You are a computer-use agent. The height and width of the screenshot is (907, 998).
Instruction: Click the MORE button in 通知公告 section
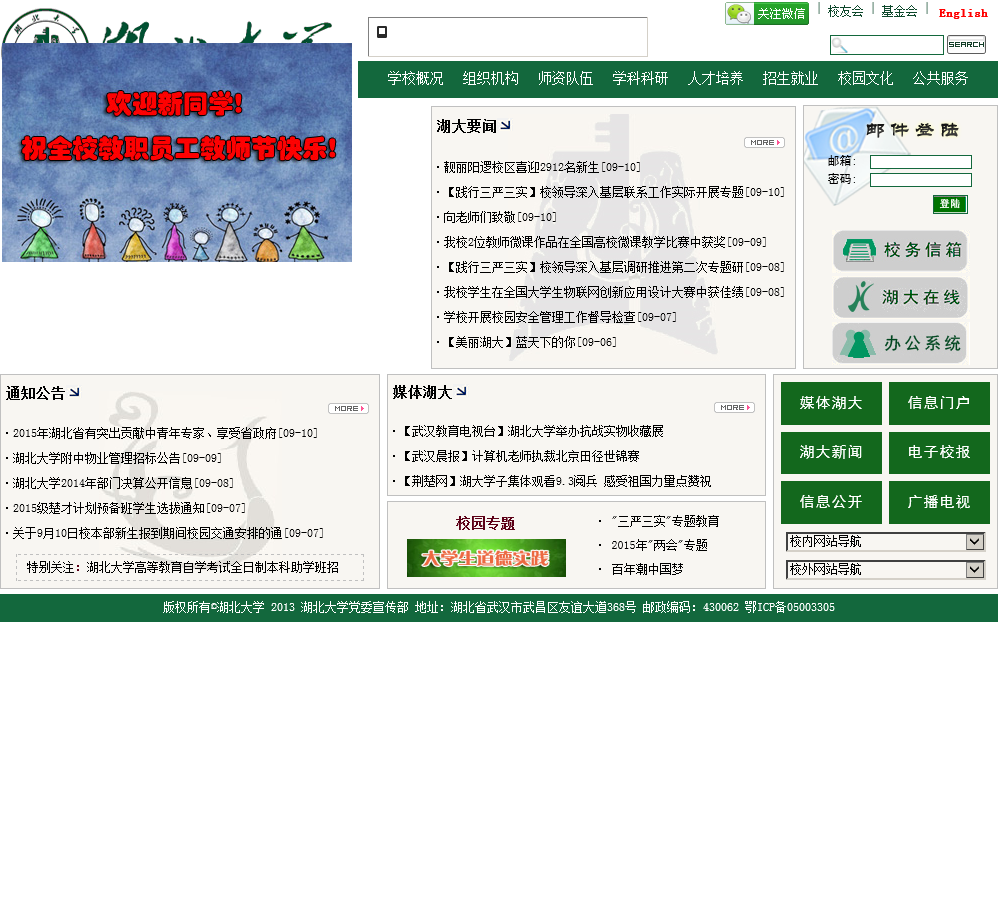[x=348, y=409]
